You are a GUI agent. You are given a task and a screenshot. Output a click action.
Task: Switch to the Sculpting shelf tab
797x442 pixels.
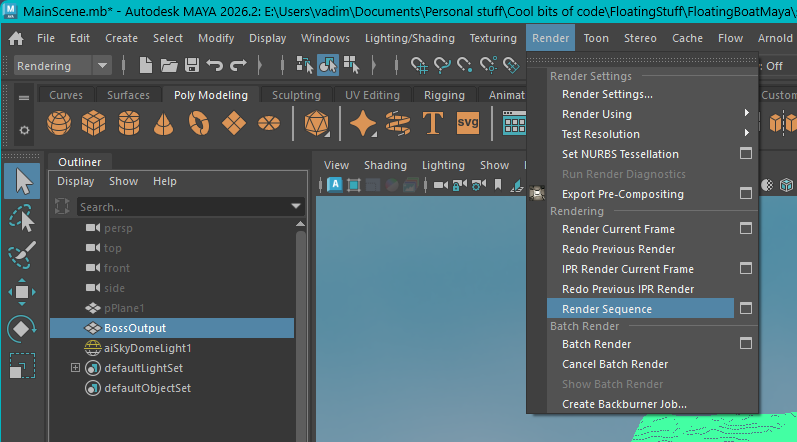[x=296, y=95]
